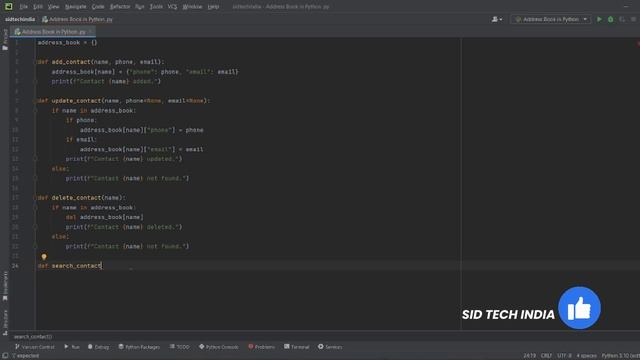Open the Version Control tool window
The width and height of the screenshot is (640, 360).
pyautogui.click(x=34, y=347)
